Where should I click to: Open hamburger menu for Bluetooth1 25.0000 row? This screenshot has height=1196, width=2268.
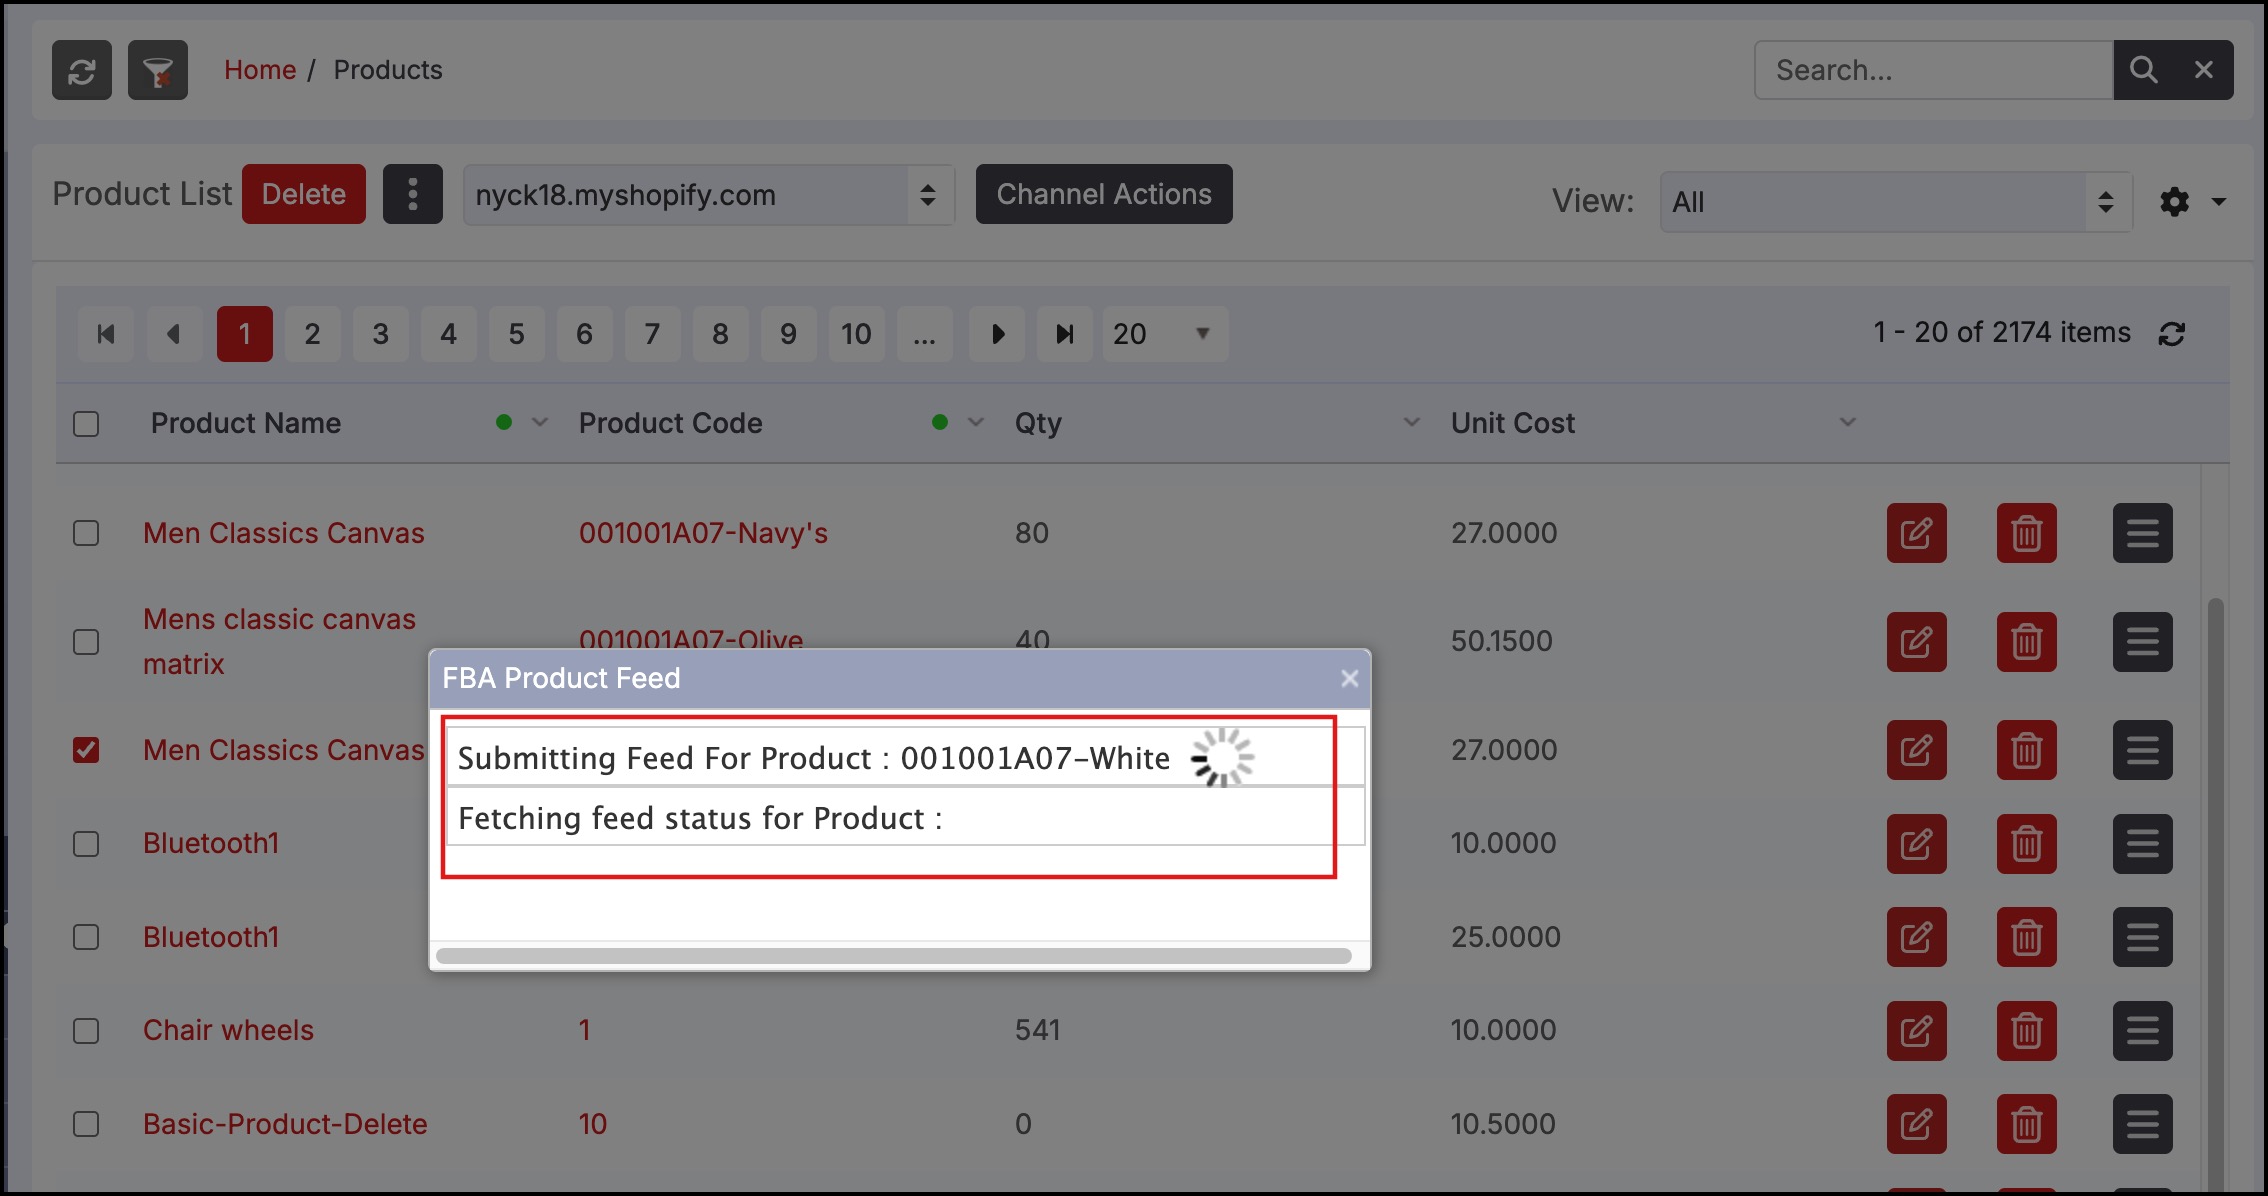click(2142, 937)
